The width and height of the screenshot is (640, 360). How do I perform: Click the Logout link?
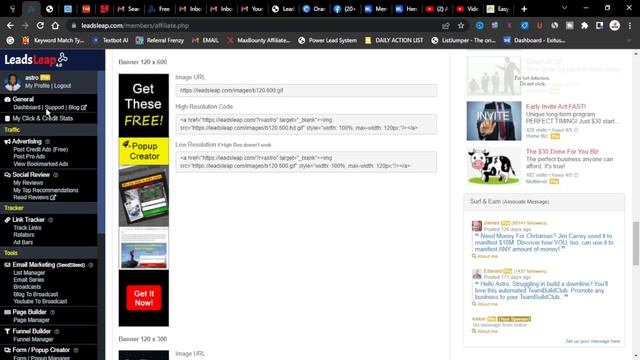click(x=62, y=86)
